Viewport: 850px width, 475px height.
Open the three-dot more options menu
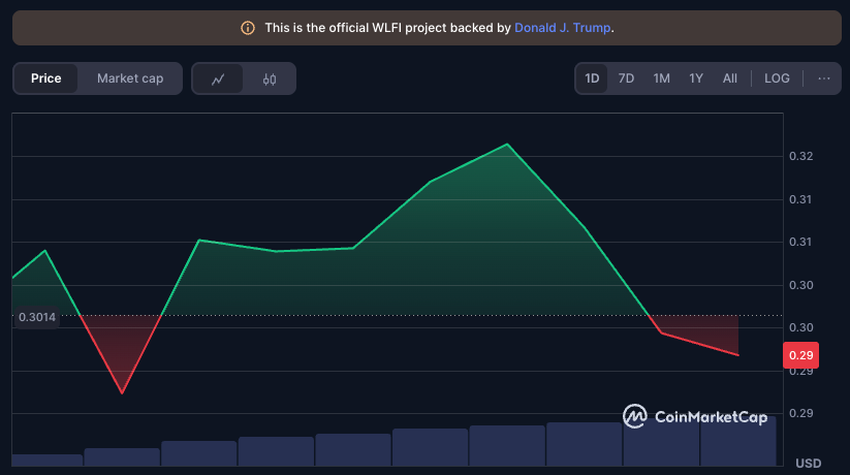[824, 78]
